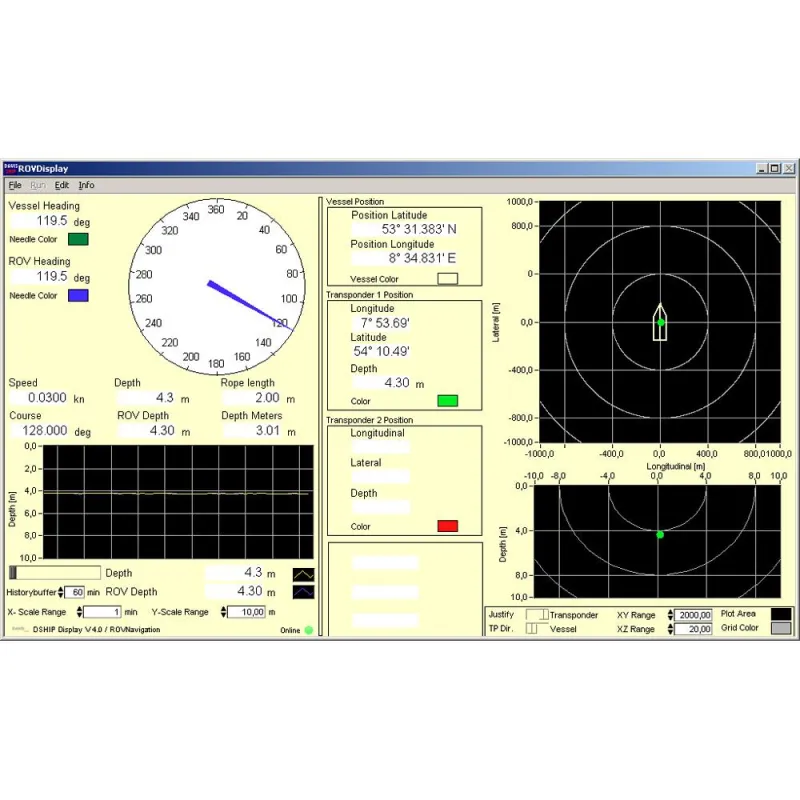800x800 pixels.
Task: Click the Transponder 1 Depth 4.30 value
Action: 381,383
